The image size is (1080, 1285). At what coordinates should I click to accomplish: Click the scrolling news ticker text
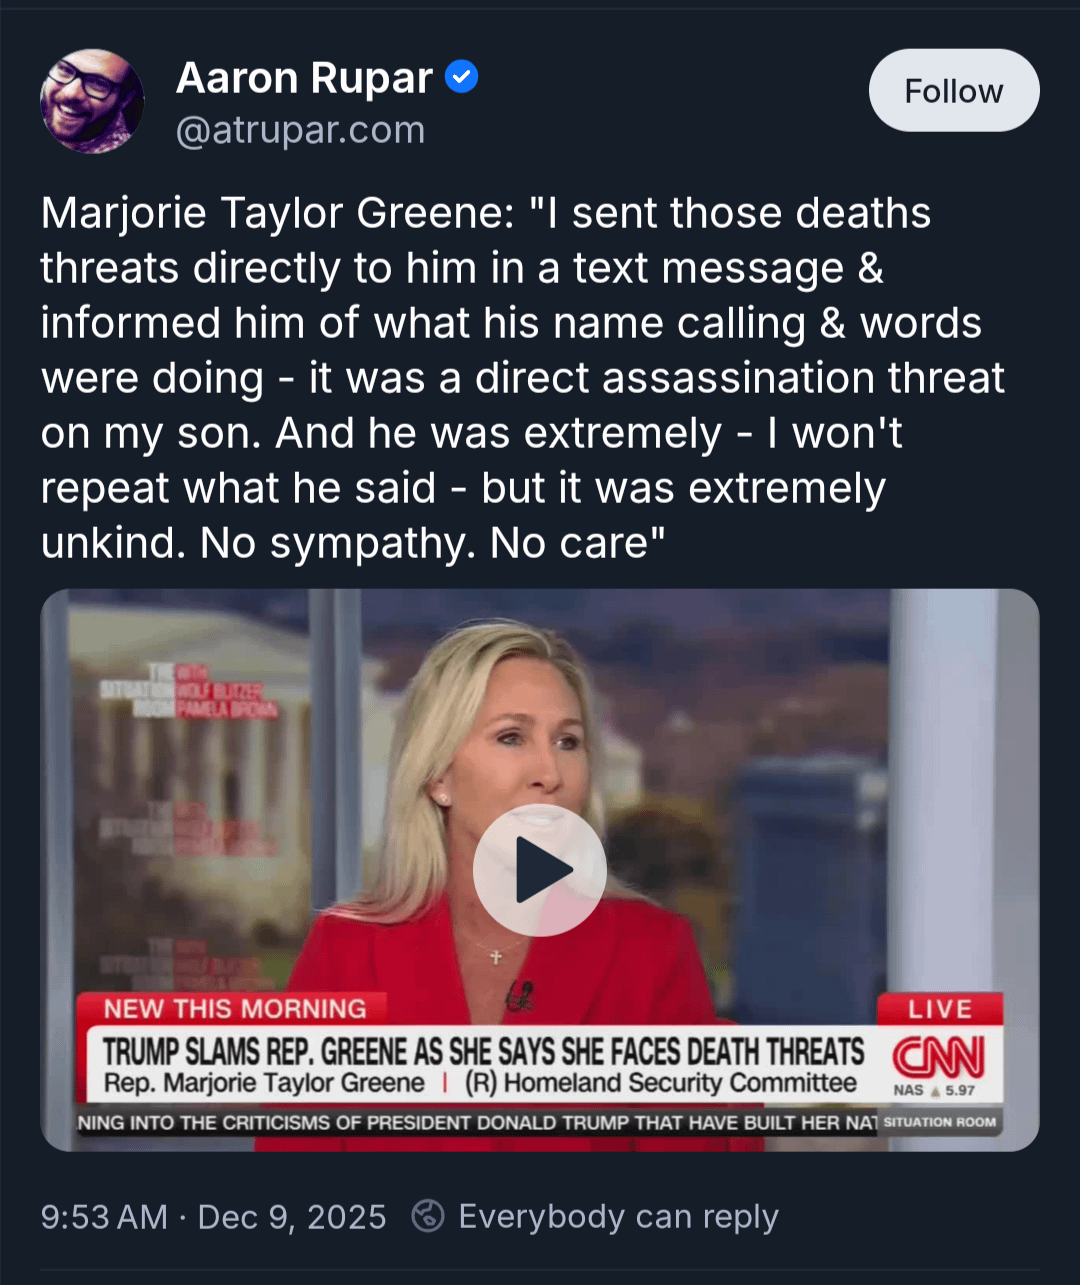478,1122
